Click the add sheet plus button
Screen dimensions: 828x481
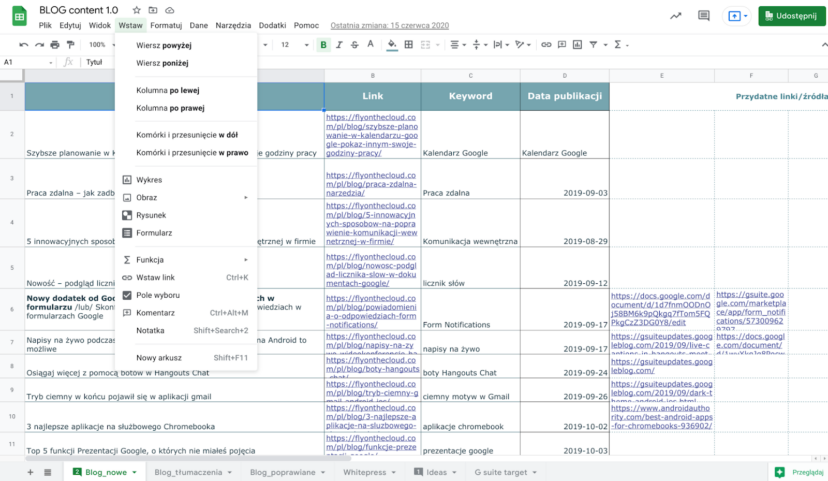pyautogui.click(x=30, y=473)
